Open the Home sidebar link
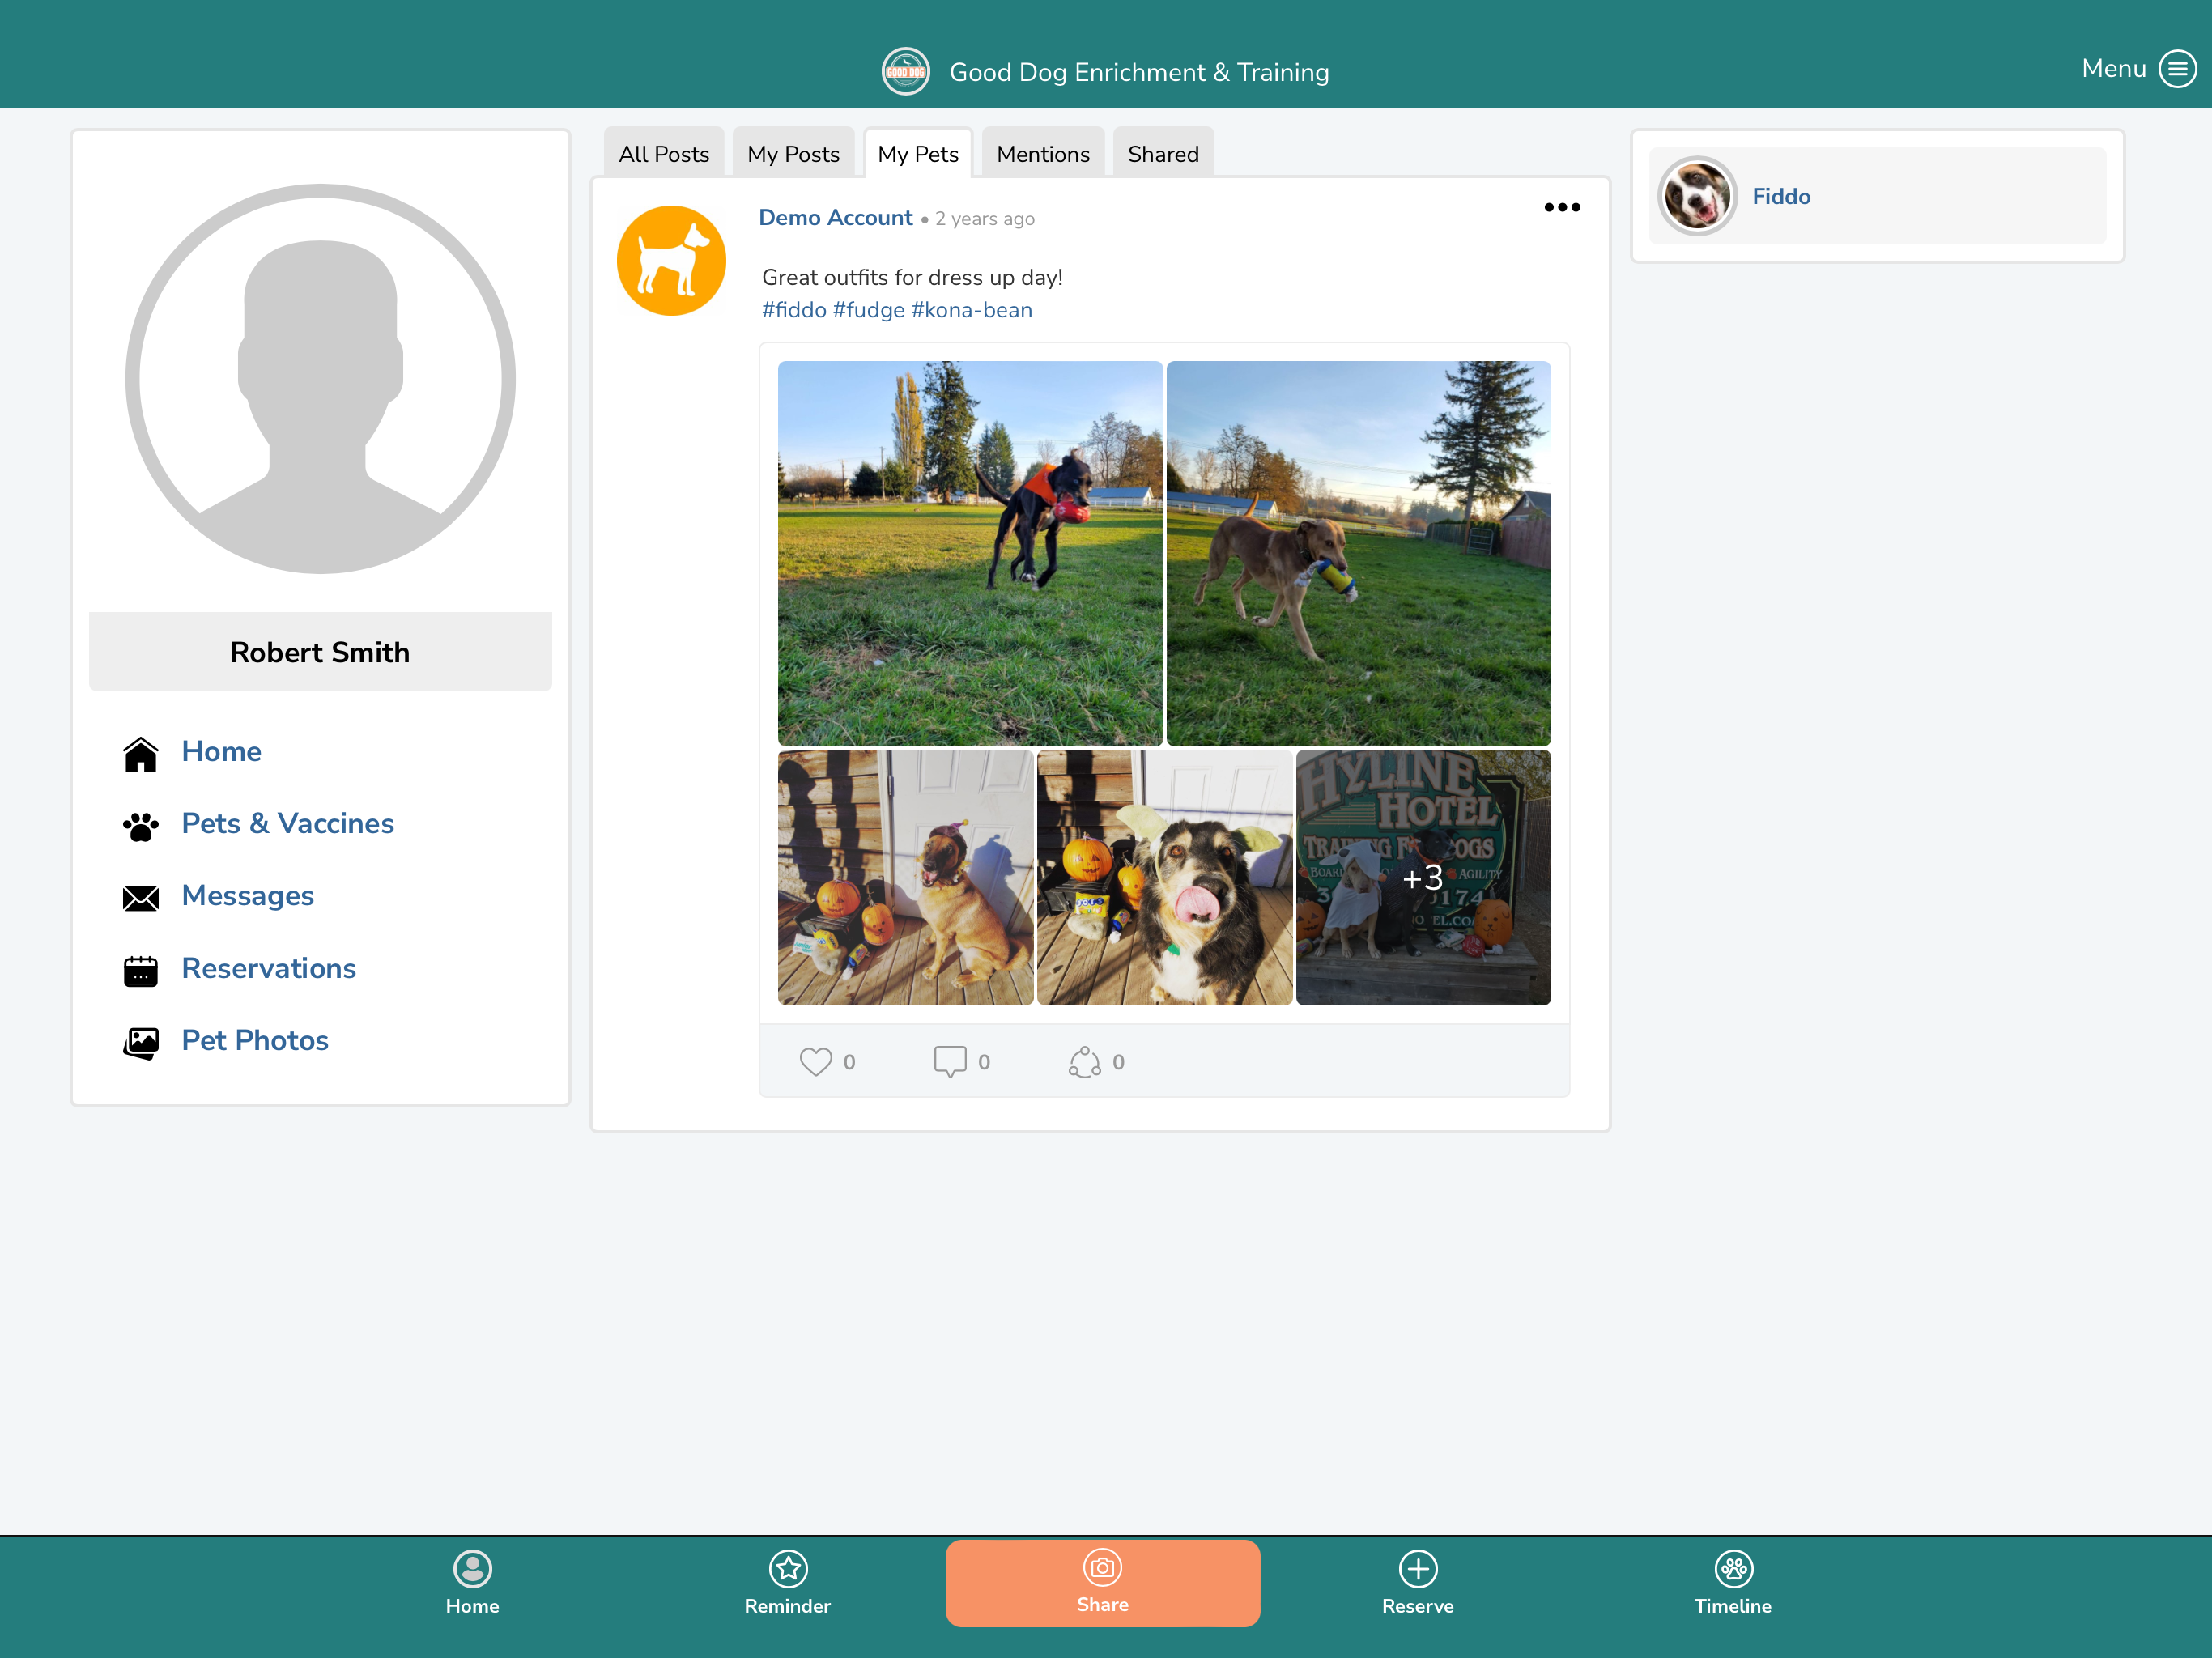Screen dimensions: 2212x1658 coord(221,751)
